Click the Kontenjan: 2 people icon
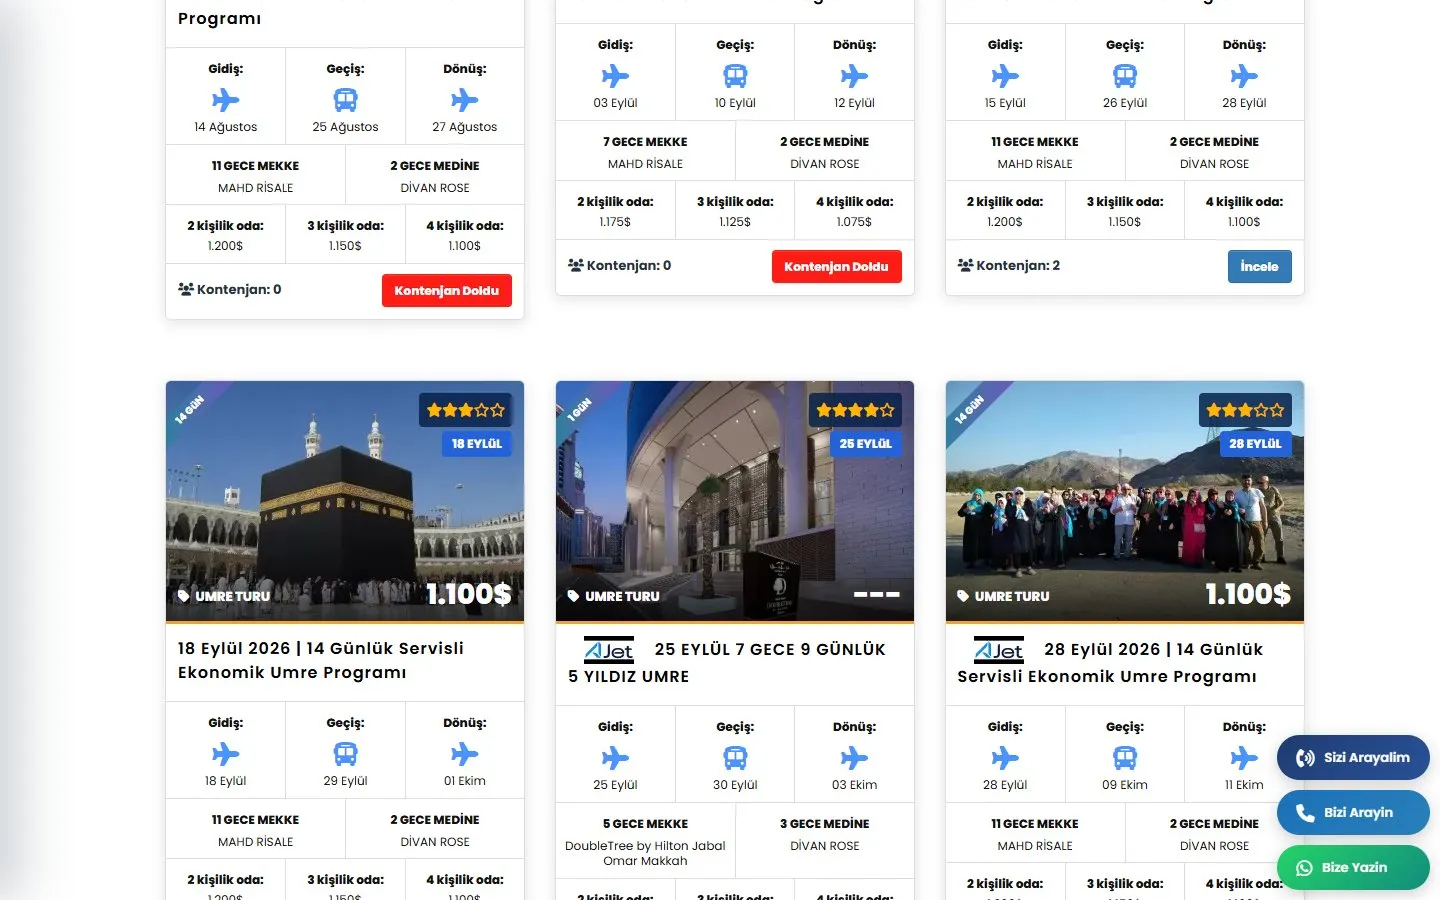Viewport: 1440px width, 900px height. 965,265
